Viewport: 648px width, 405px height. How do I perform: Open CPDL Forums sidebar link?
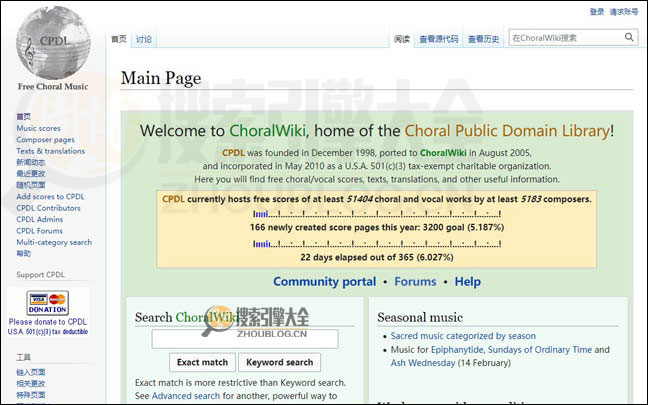(39, 231)
